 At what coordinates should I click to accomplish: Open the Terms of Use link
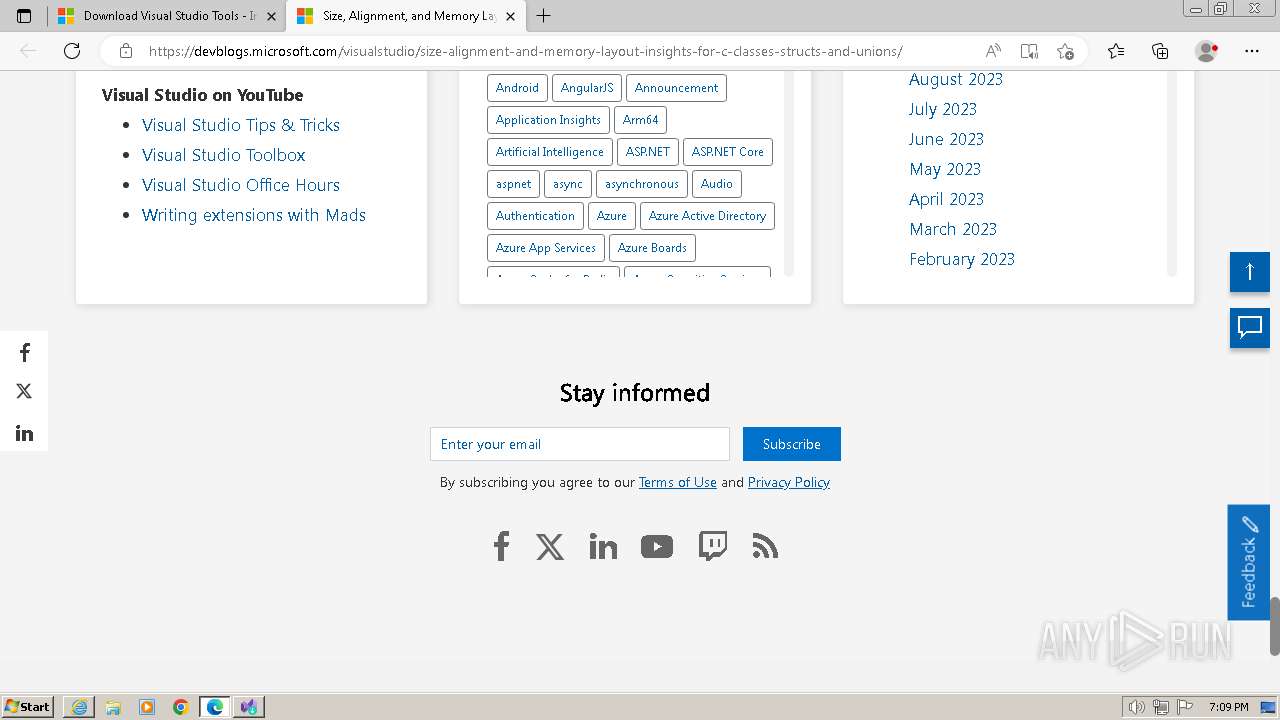(678, 482)
